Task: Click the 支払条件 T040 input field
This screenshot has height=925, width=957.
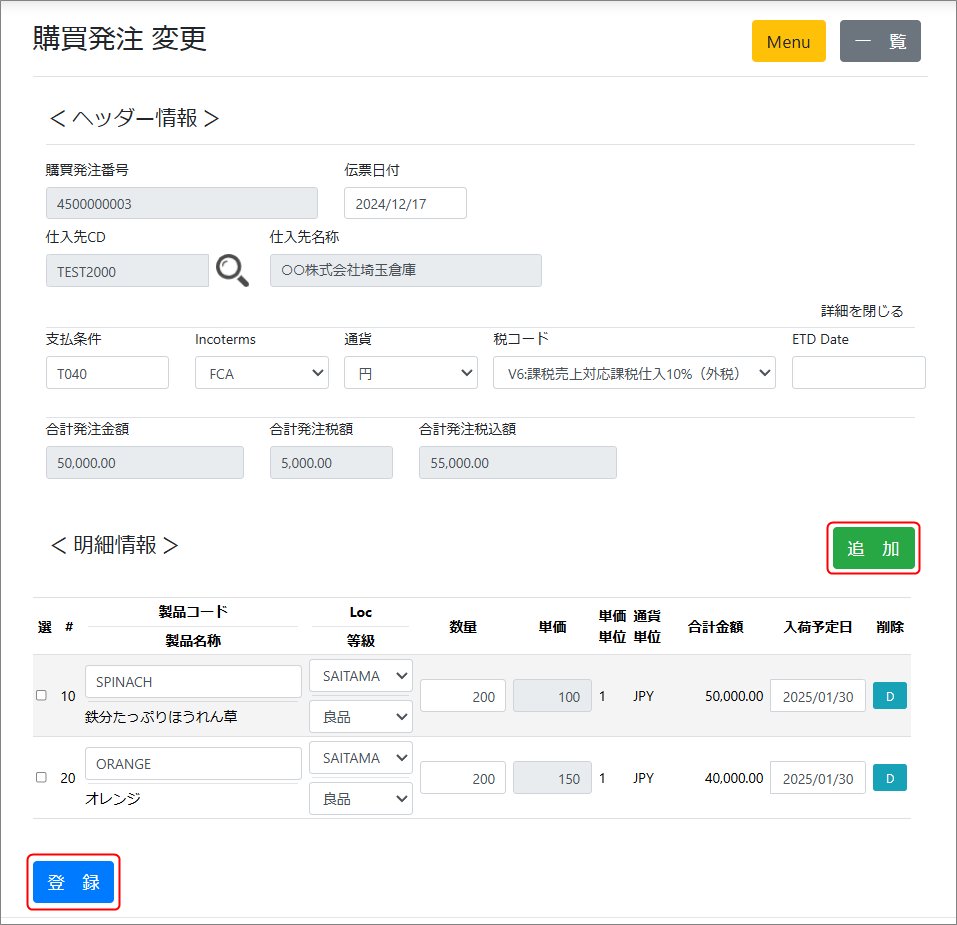Action: point(107,373)
